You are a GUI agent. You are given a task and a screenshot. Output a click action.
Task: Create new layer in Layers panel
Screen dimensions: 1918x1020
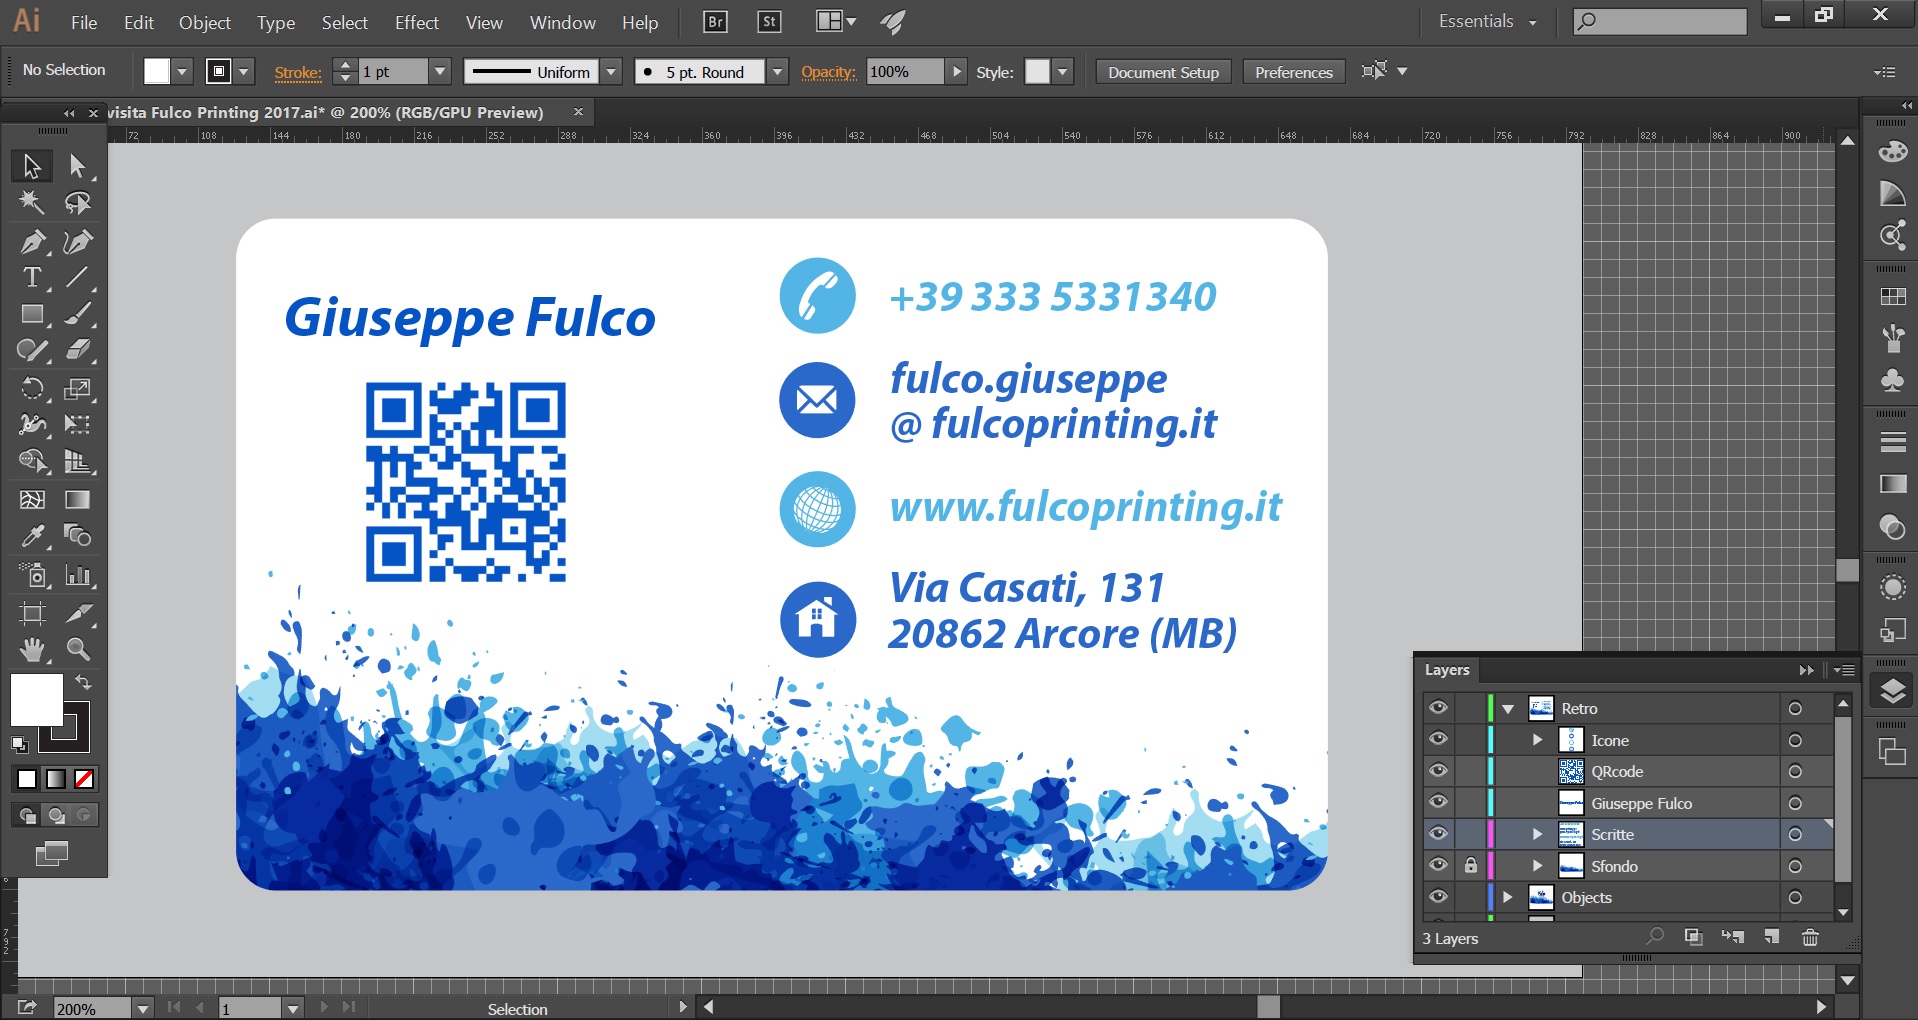(x=1772, y=937)
